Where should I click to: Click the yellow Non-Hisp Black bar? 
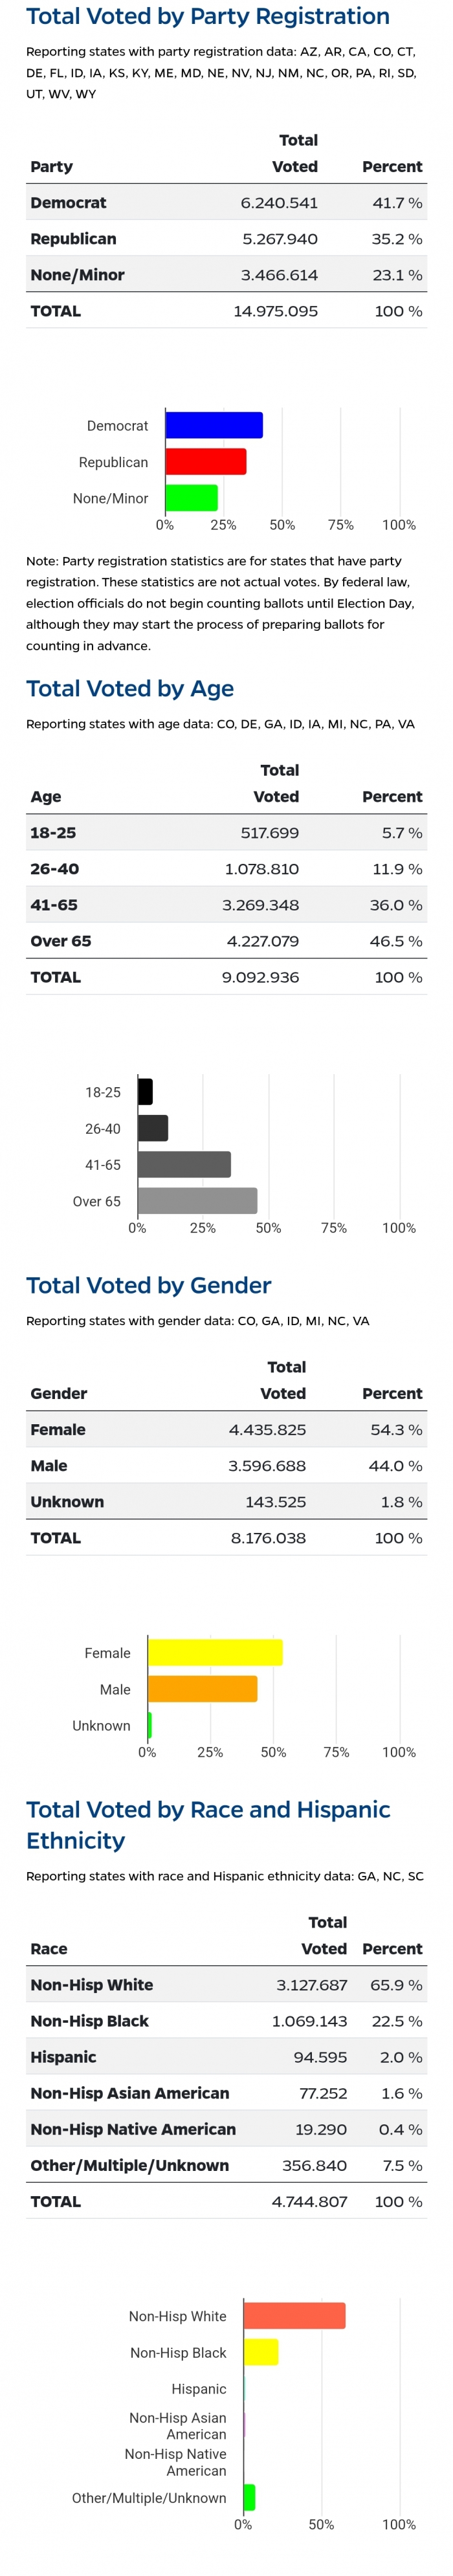tap(261, 2351)
